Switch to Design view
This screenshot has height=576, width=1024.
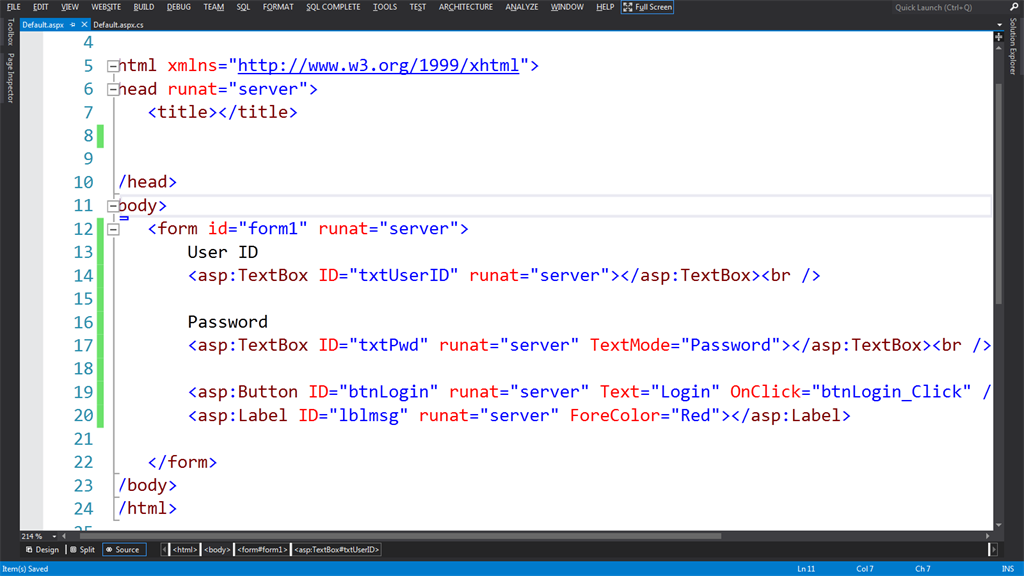[x=43, y=549]
